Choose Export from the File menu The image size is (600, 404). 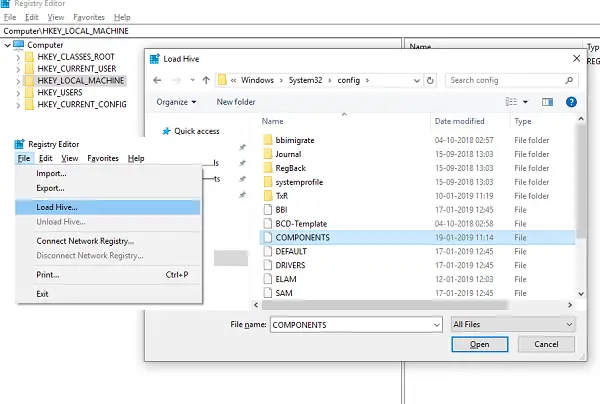(x=50, y=188)
